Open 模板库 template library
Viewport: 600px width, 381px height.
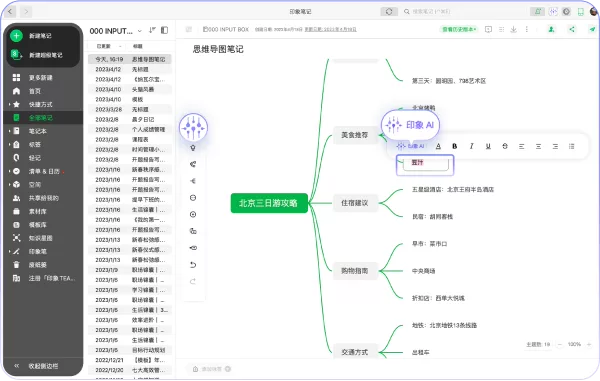point(38,225)
